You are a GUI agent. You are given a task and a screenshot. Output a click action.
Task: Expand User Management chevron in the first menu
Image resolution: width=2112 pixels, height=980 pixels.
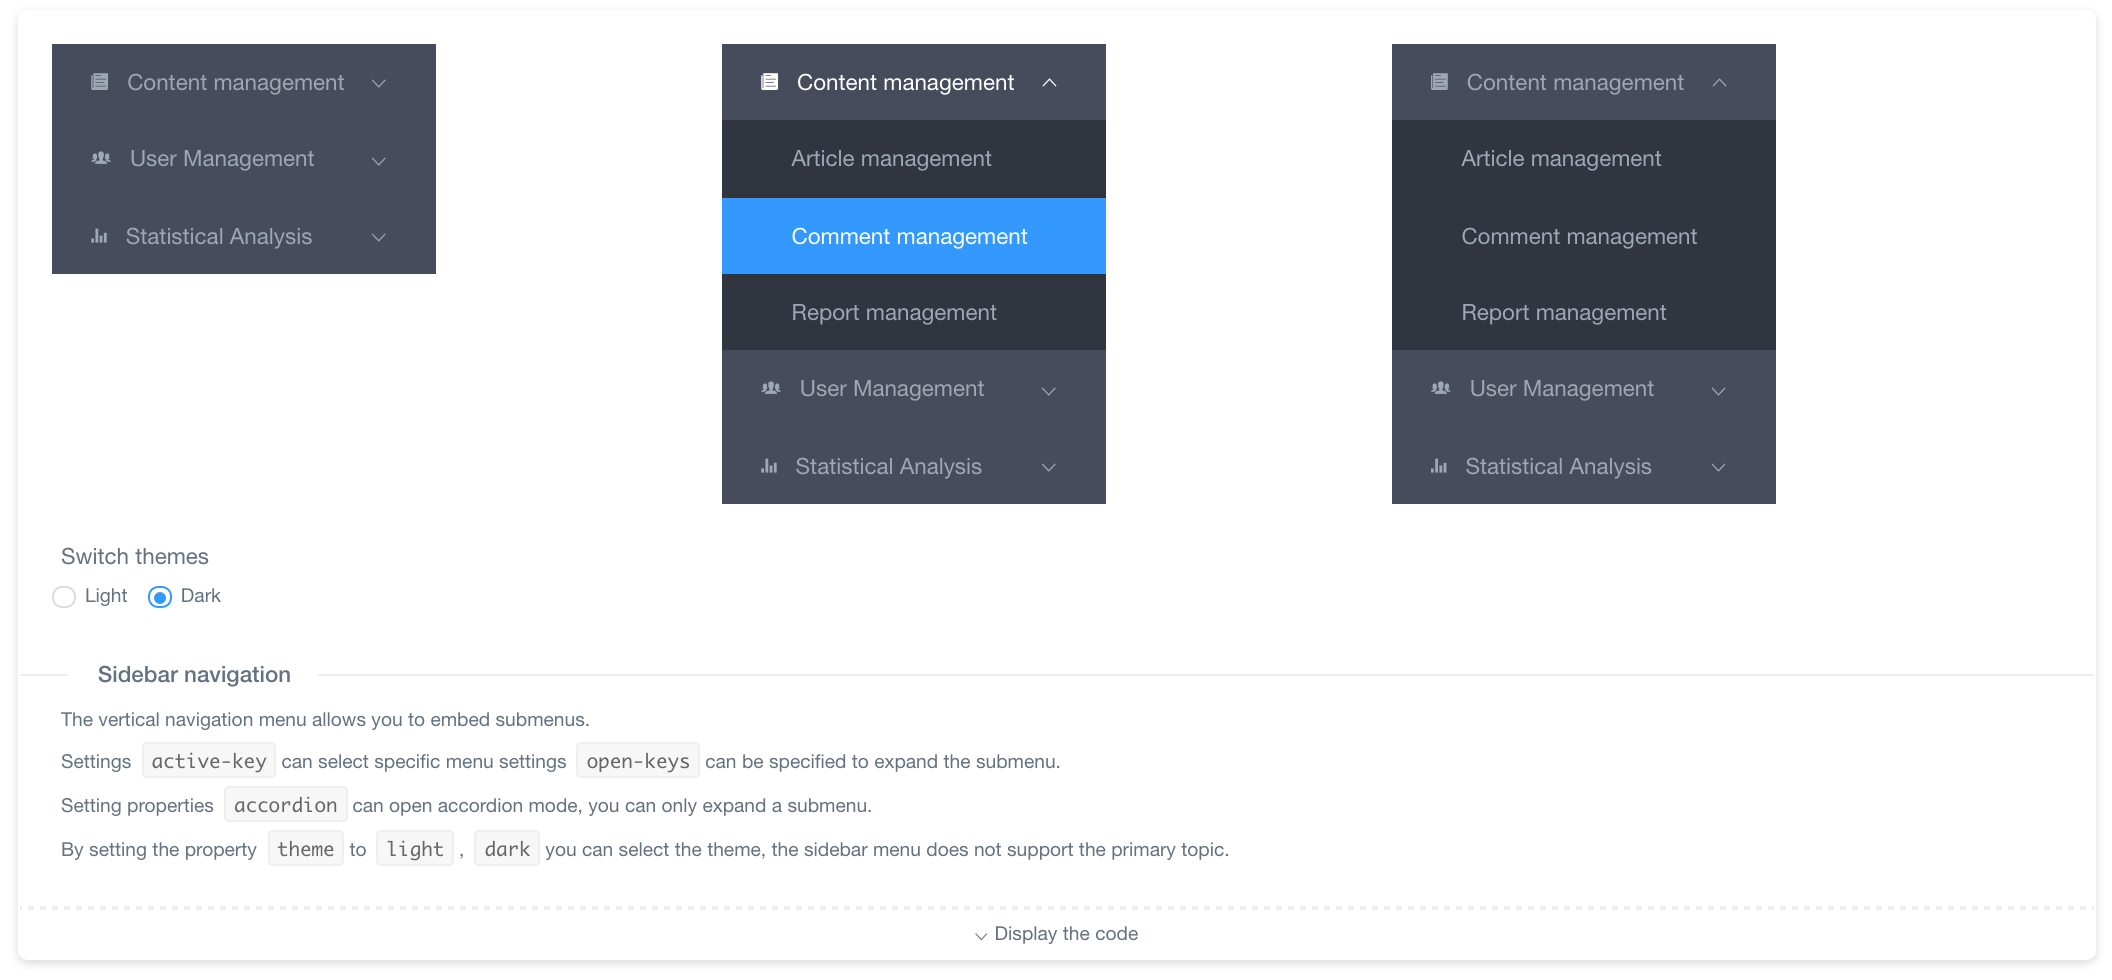coord(379,160)
